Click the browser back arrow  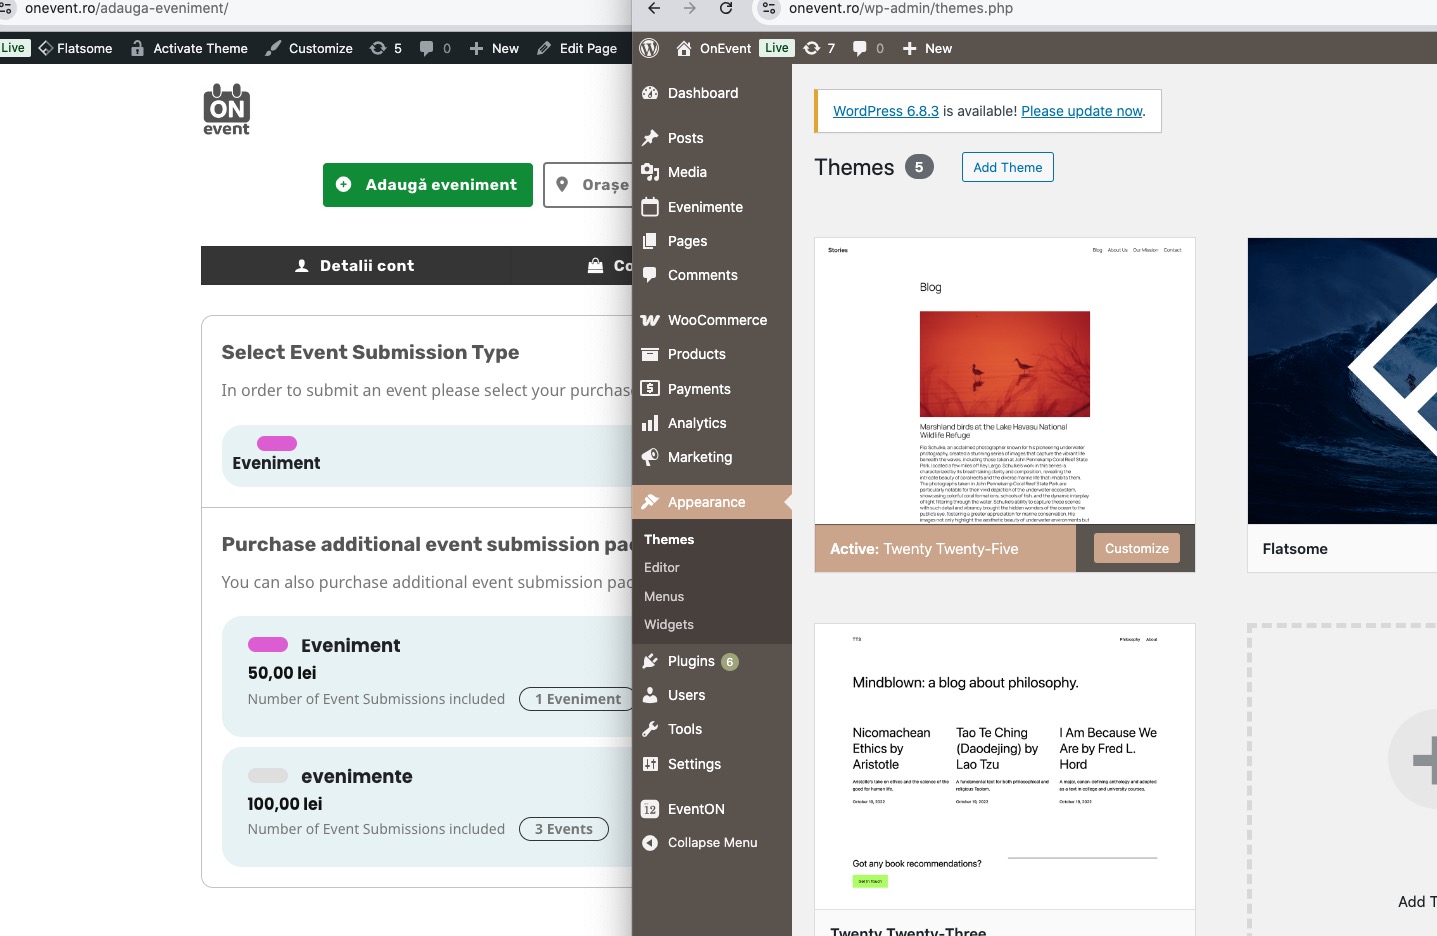click(x=654, y=9)
